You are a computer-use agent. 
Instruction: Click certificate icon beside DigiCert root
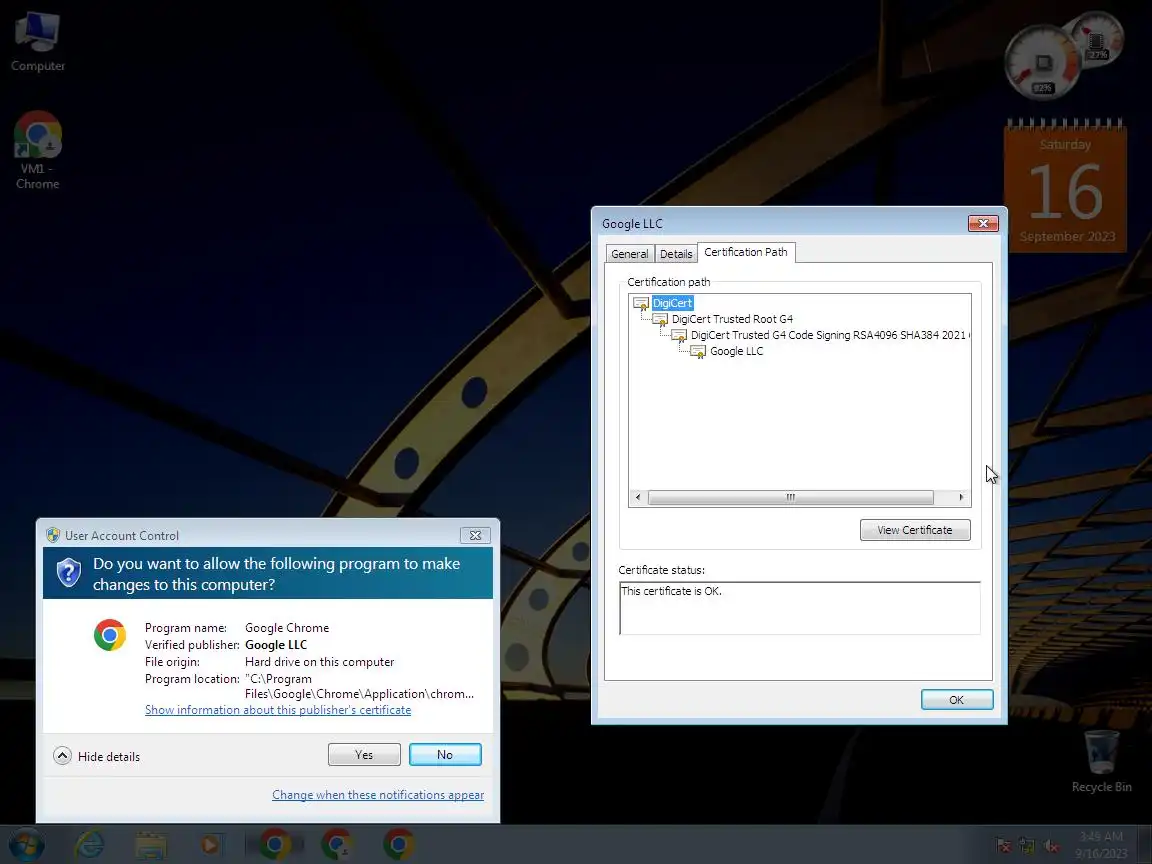(x=641, y=303)
